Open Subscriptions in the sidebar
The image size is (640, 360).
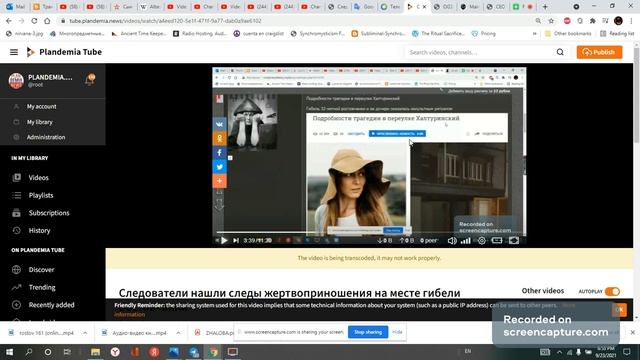coord(49,213)
